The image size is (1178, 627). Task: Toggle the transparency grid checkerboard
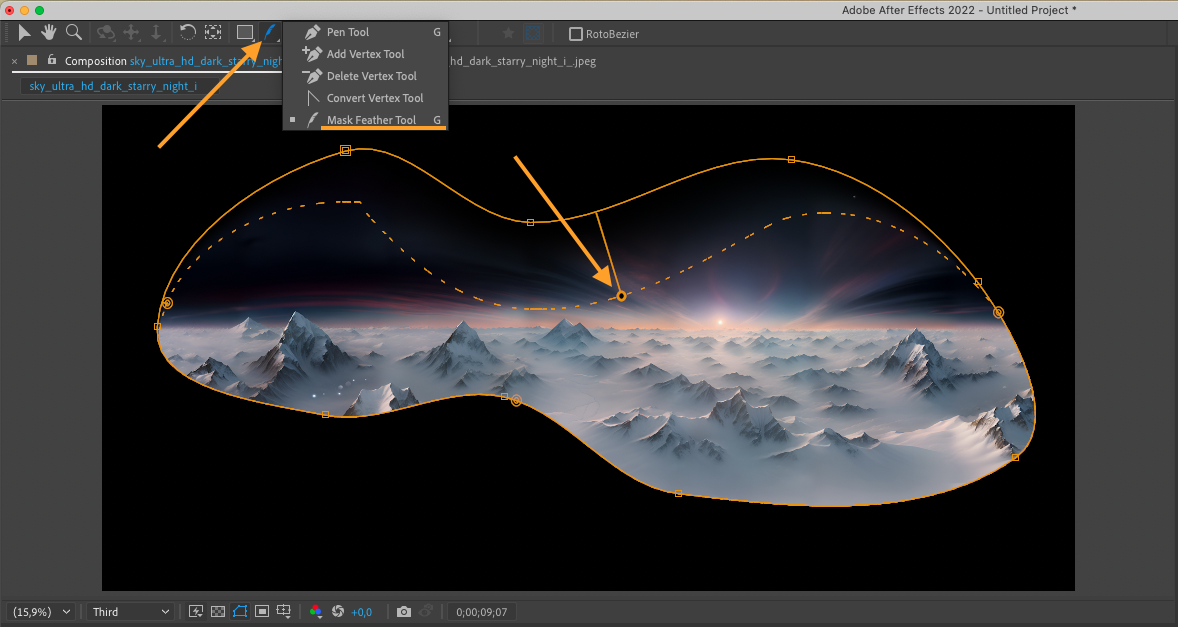(x=218, y=611)
